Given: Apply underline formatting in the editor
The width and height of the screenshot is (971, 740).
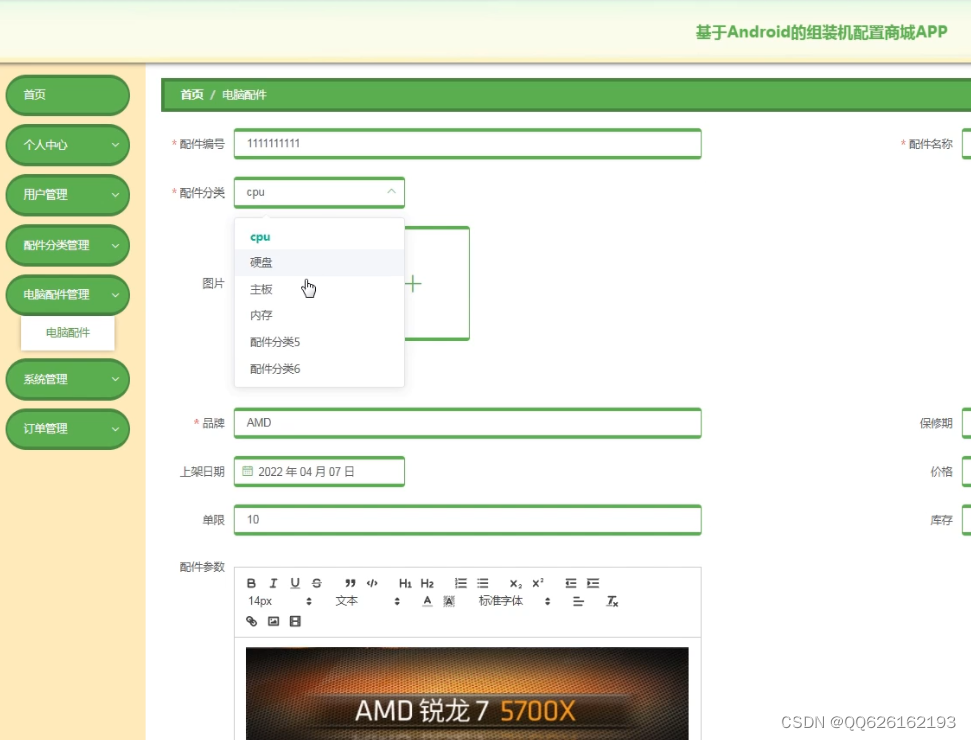Looking at the screenshot, I should [x=294, y=583].
